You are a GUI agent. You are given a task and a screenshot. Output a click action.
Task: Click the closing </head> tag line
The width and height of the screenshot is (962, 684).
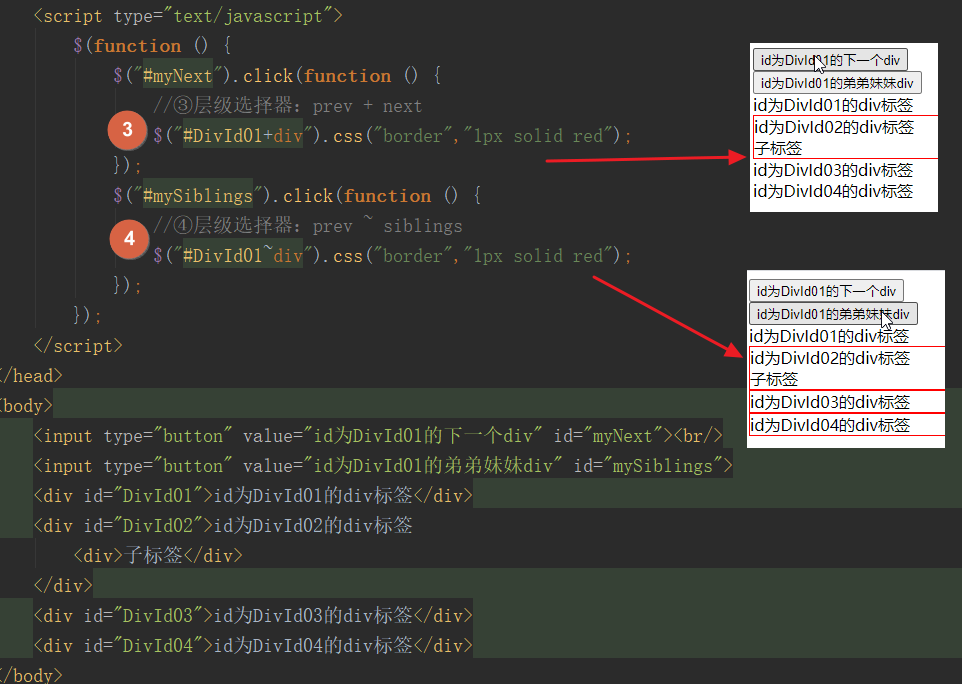click(31, 376)
